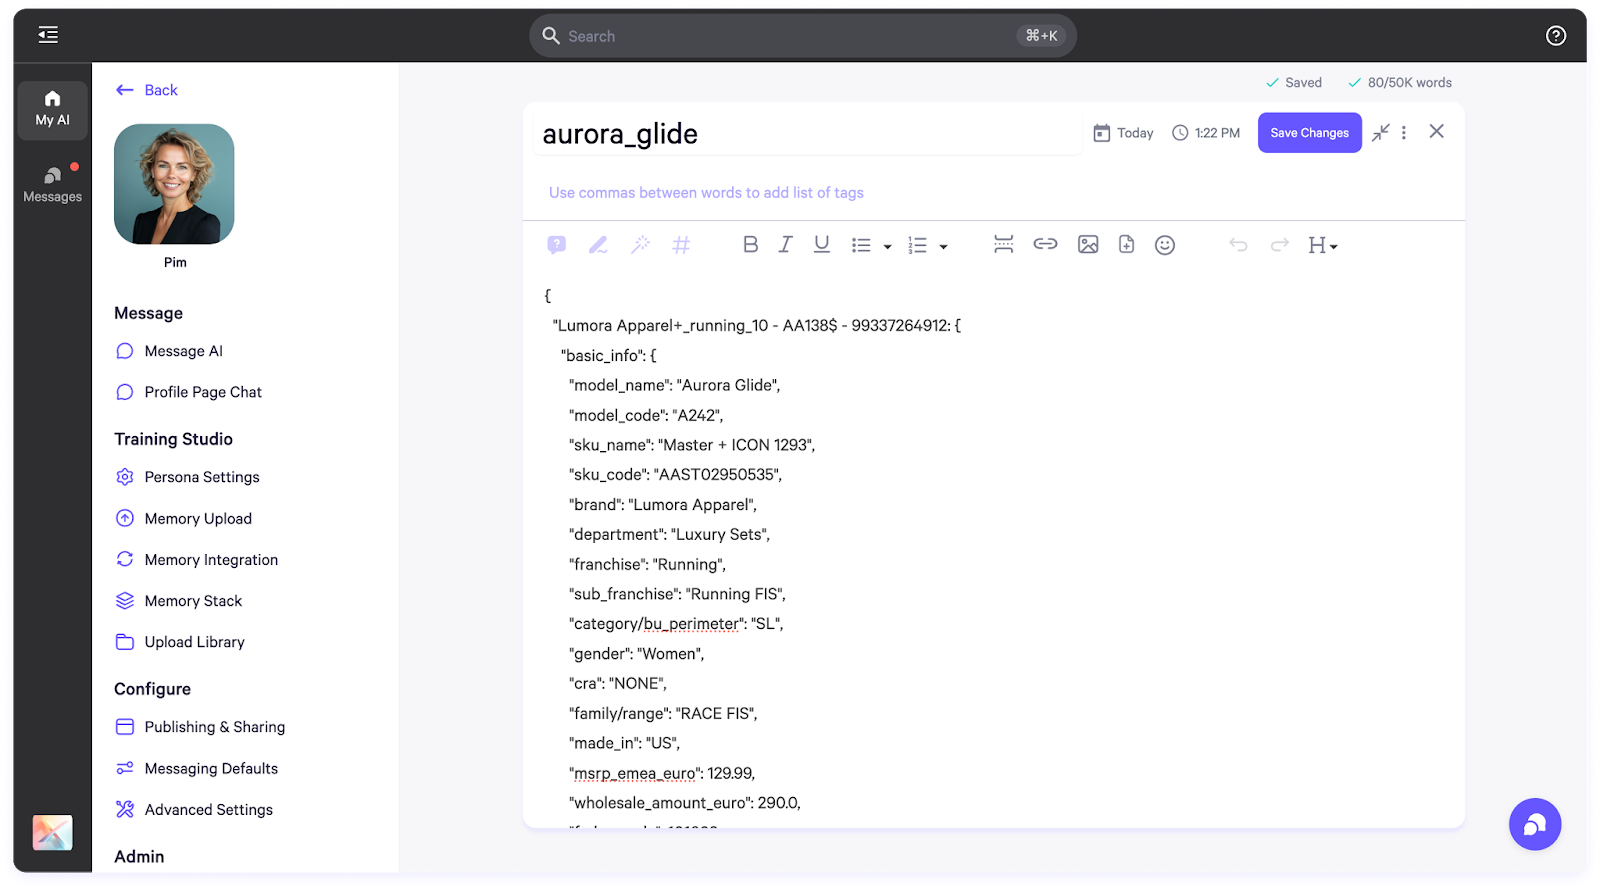Click the question bubble toolbar icon

tap(557, 245)
